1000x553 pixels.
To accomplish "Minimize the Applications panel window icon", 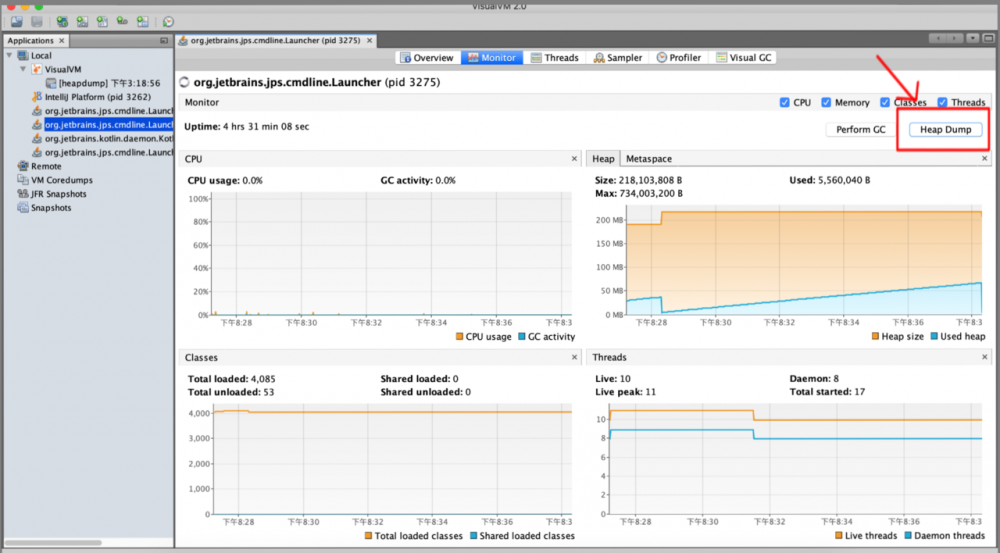I will pyautogui.click(x=164, y=40).
